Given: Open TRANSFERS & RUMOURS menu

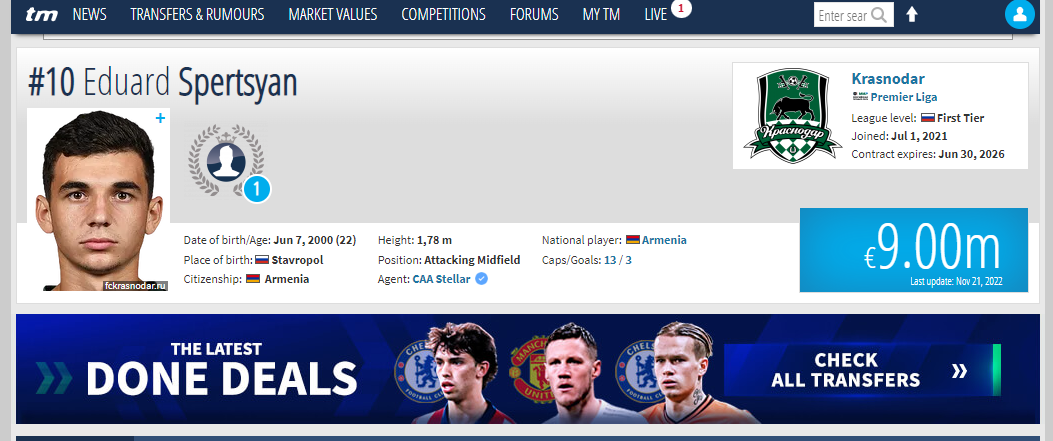Looking at the screenshot, I should point(197,14).
